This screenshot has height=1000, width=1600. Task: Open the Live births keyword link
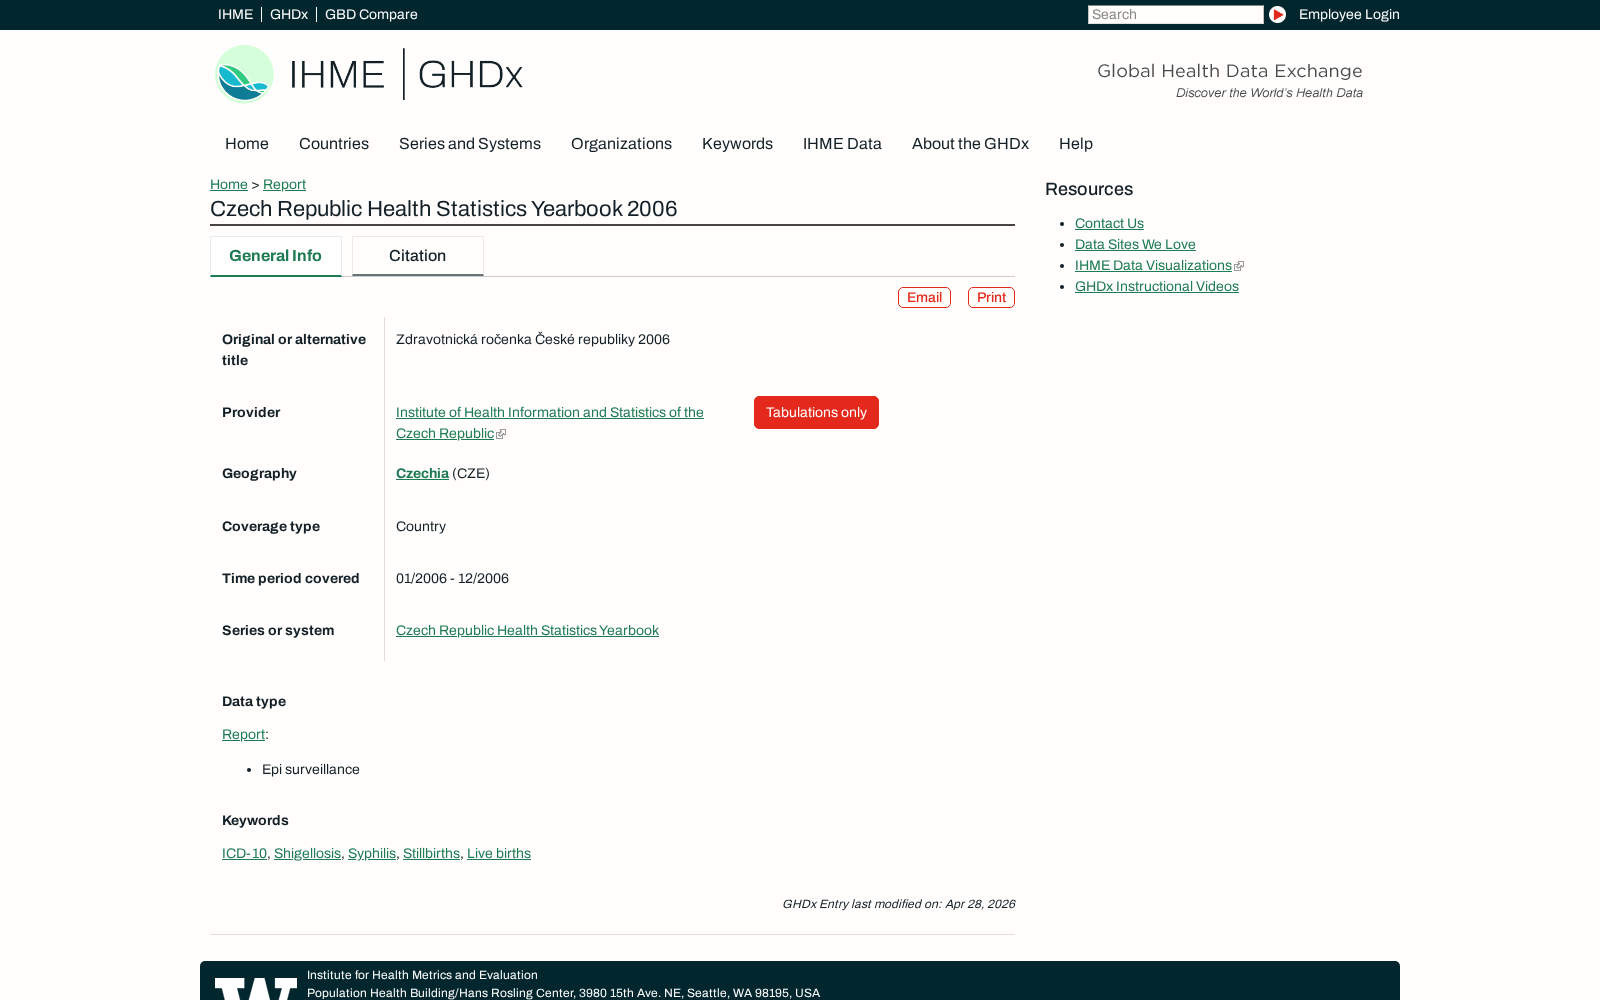(499, 854)
